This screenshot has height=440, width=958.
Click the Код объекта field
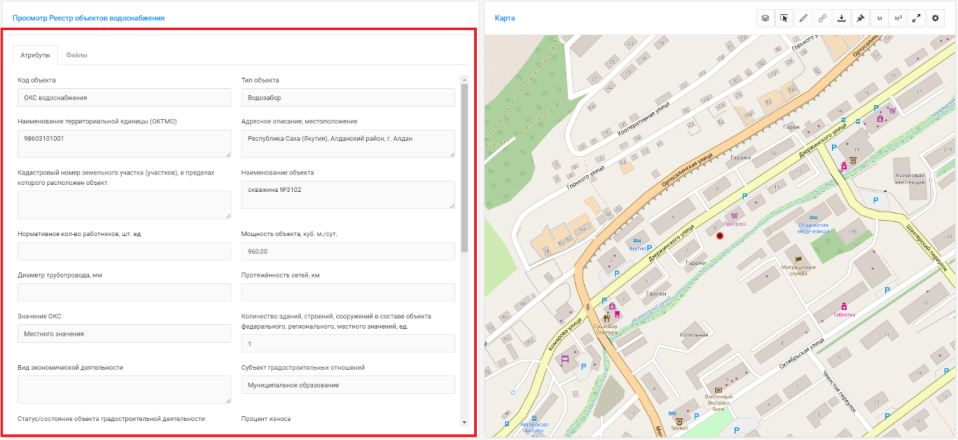click(124, 98)
